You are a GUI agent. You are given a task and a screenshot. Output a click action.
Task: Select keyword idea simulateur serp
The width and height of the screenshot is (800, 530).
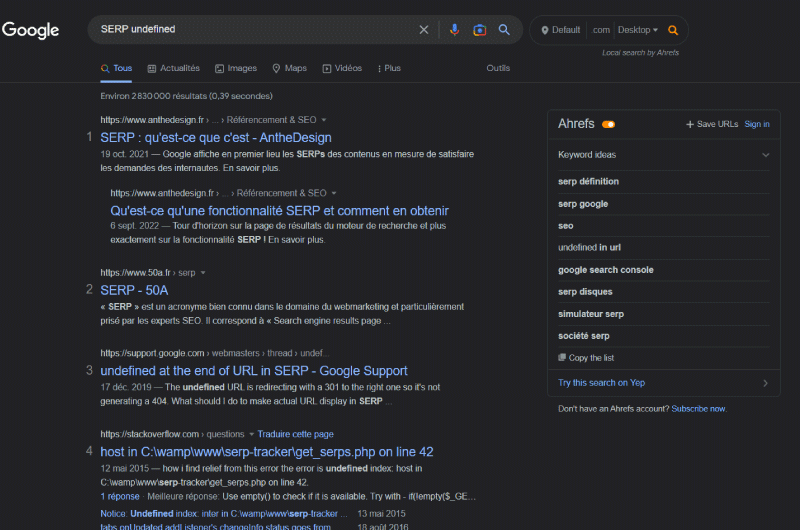point(591,314)
